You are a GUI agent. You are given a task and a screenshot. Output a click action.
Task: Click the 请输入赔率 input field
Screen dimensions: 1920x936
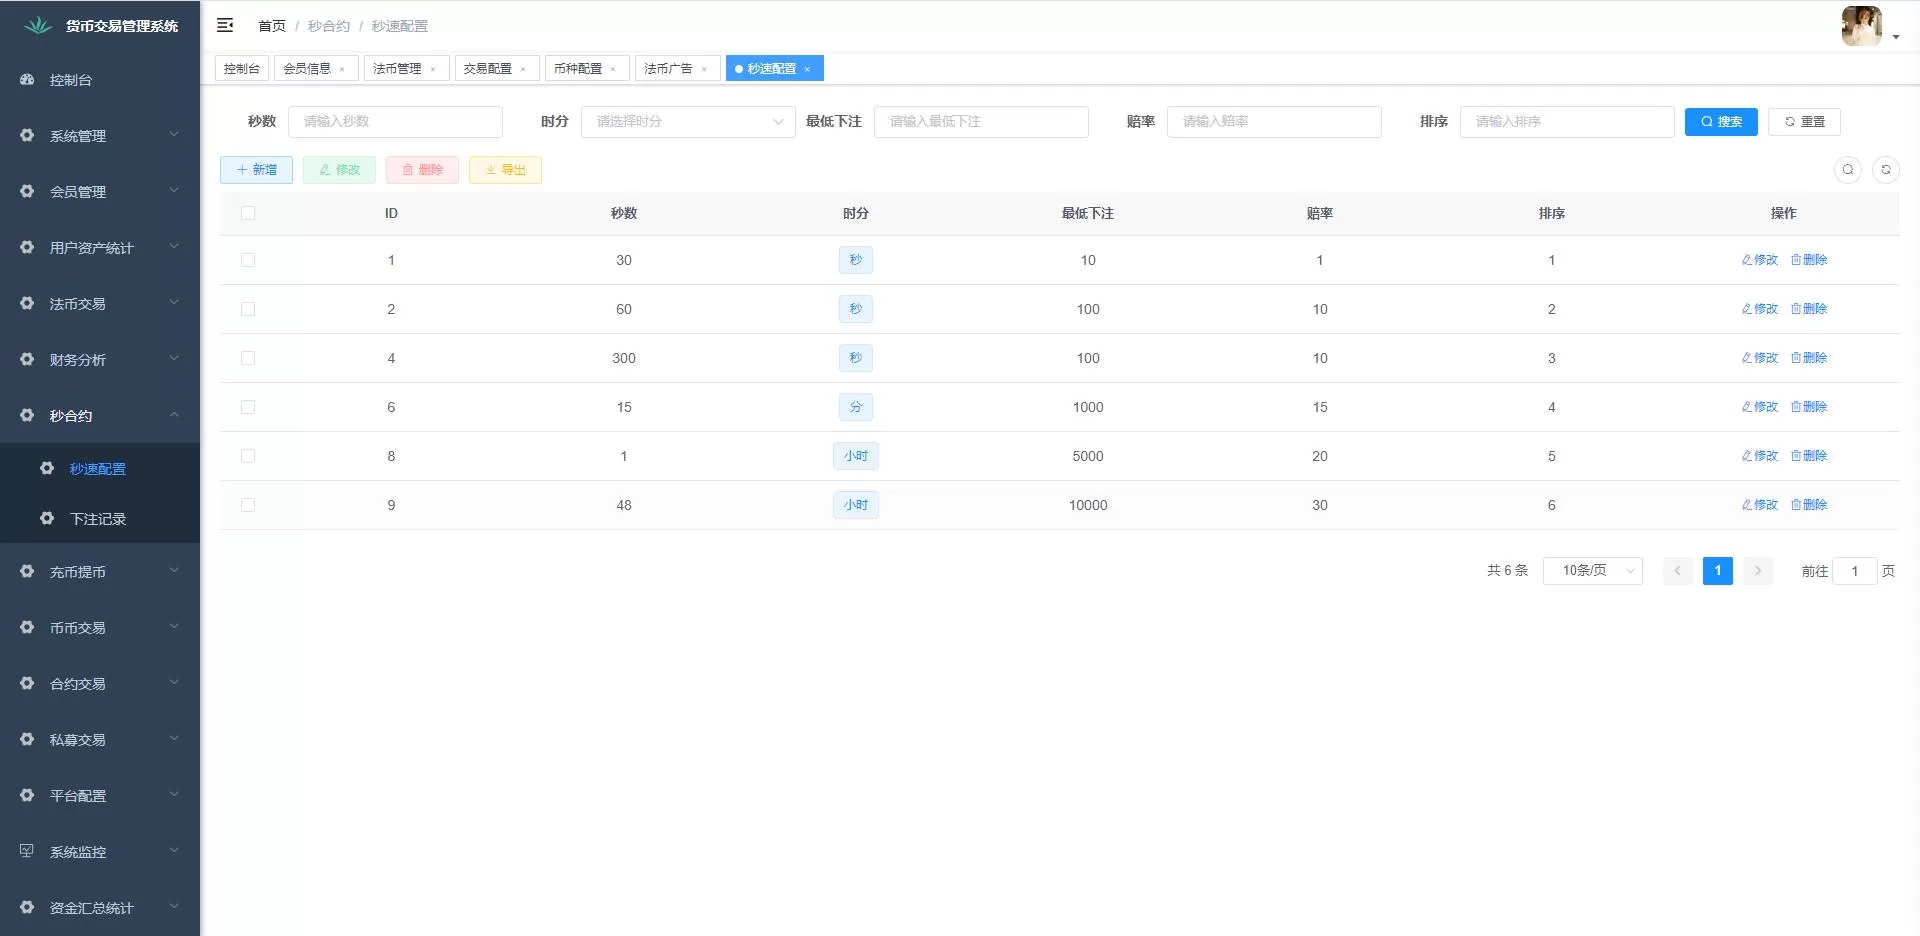click(x=1273, y=122)
